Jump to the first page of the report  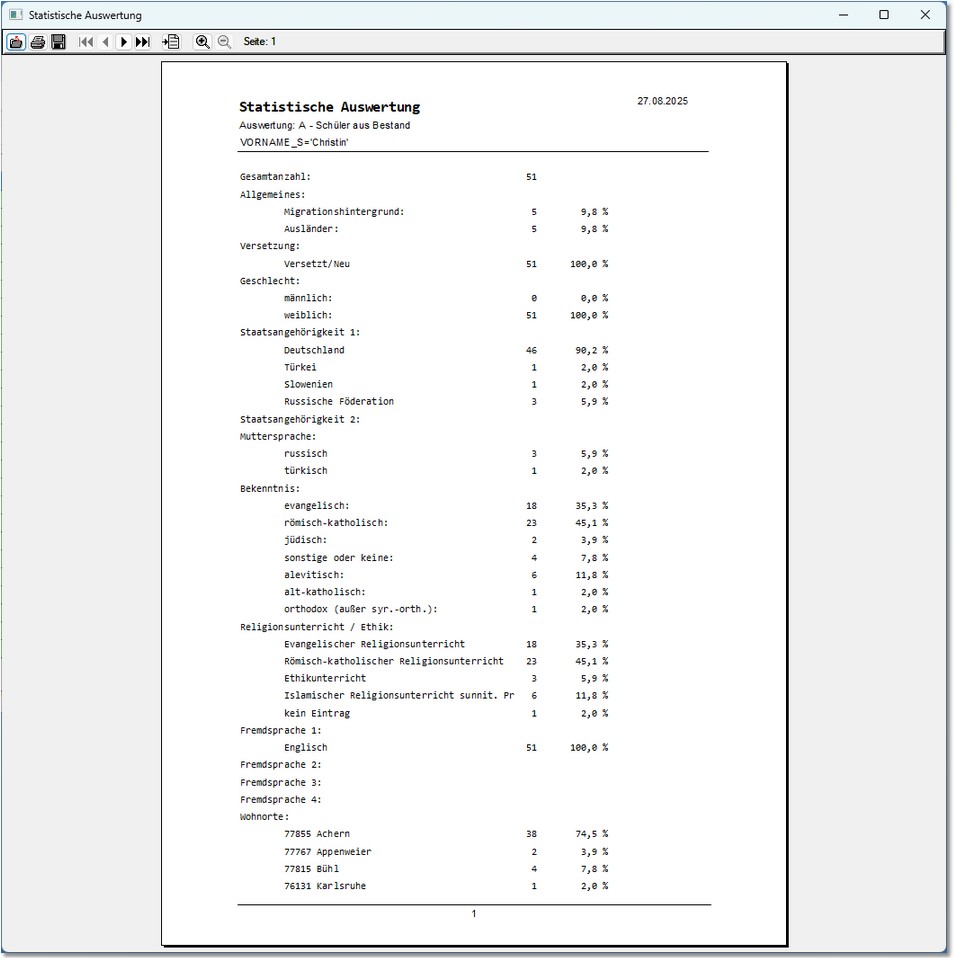point(86,42)
